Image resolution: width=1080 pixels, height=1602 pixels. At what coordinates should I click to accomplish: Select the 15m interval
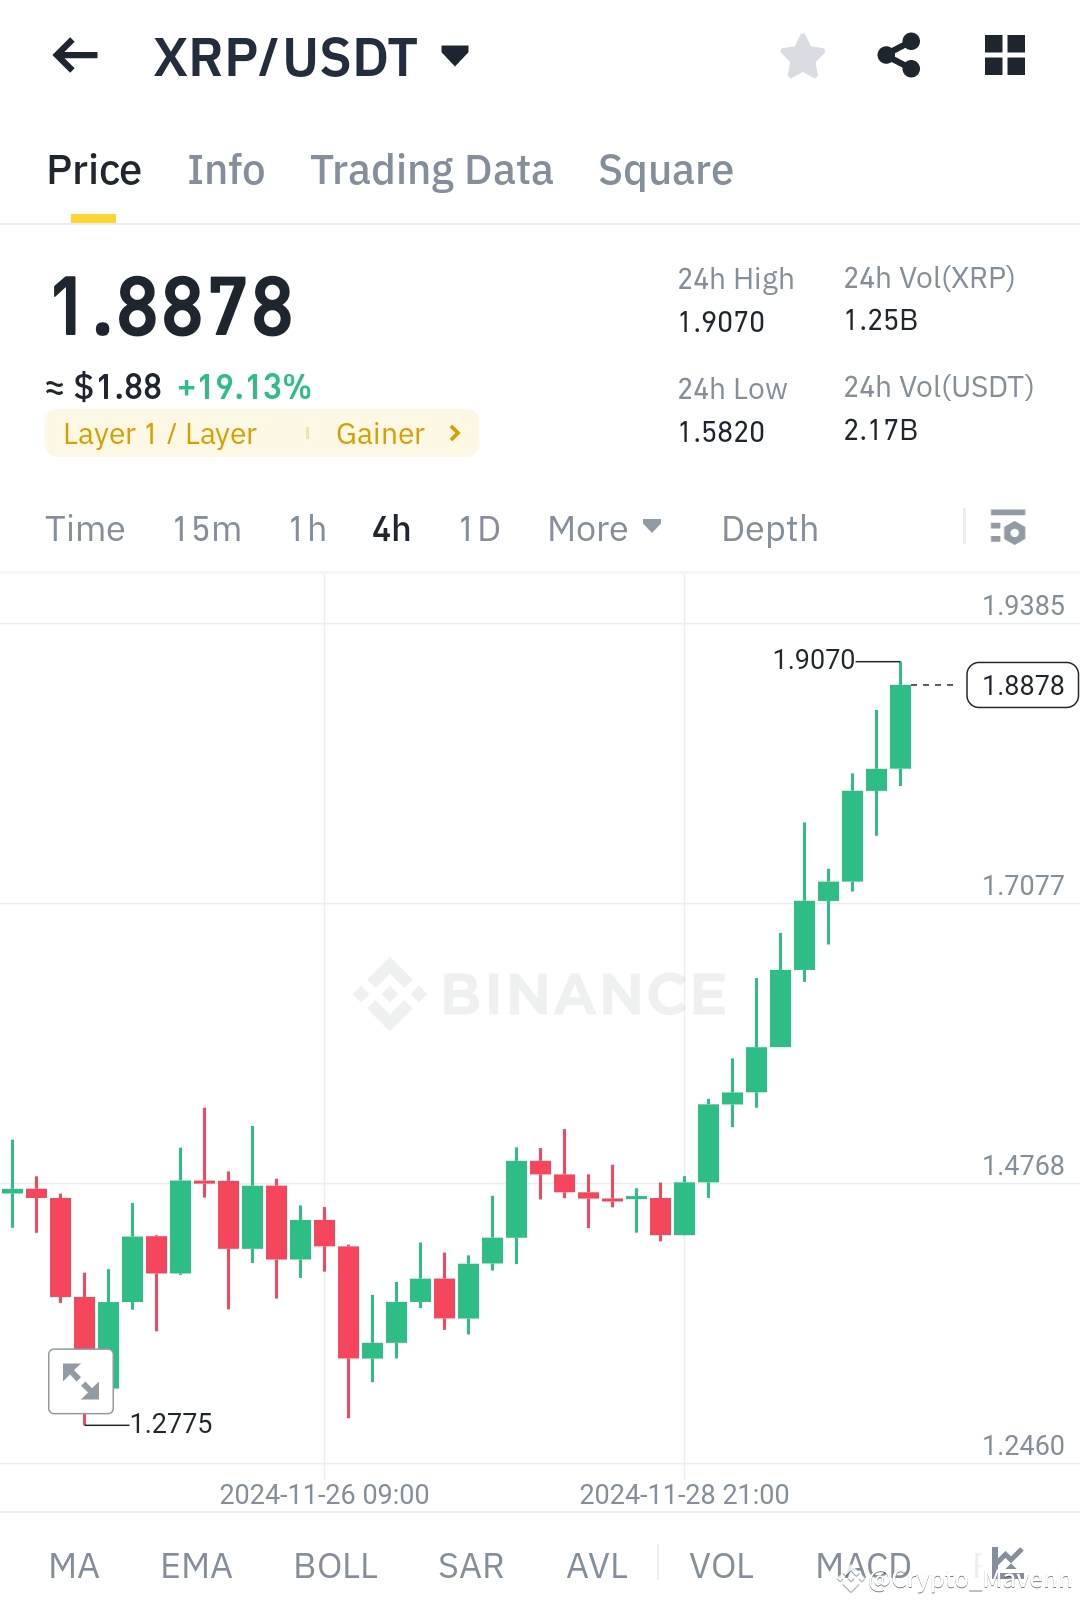pyautogui.click(x=207, y=528)
